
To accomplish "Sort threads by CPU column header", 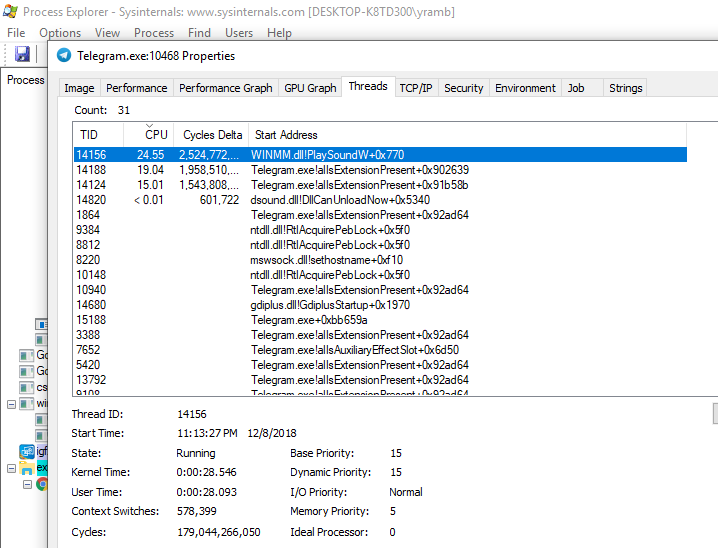I will [148, 135].
